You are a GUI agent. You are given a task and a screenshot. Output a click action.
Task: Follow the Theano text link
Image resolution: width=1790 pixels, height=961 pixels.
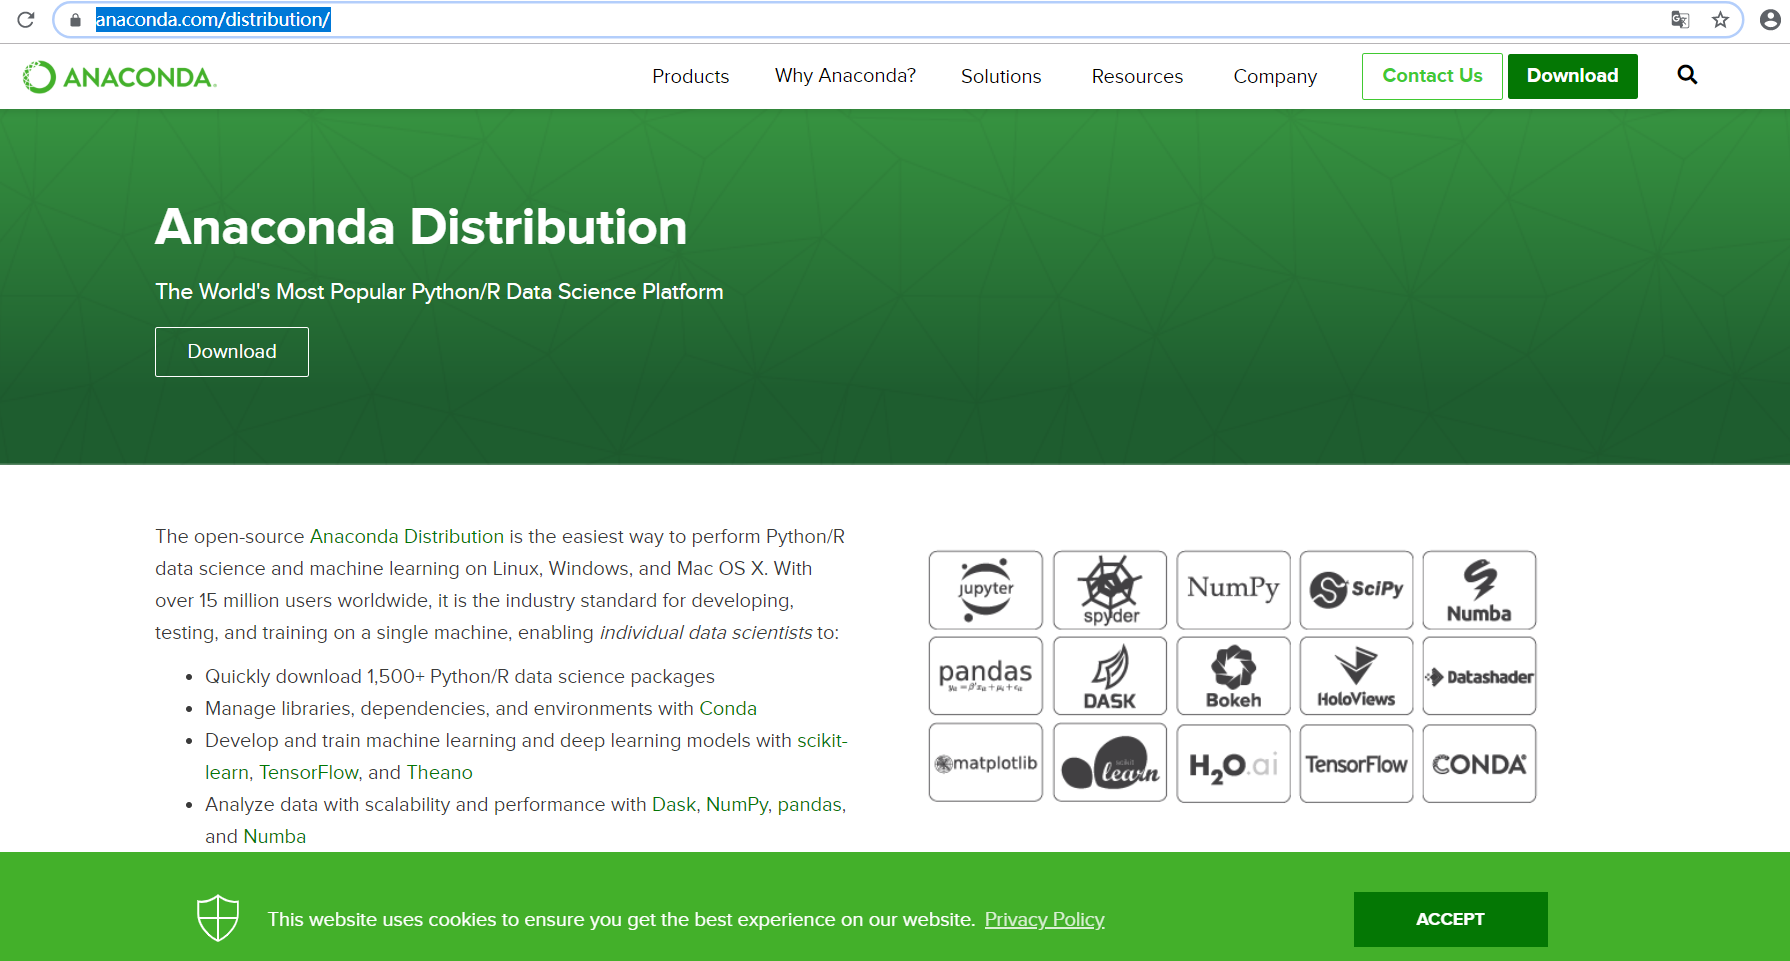click(x=439, y=772)
